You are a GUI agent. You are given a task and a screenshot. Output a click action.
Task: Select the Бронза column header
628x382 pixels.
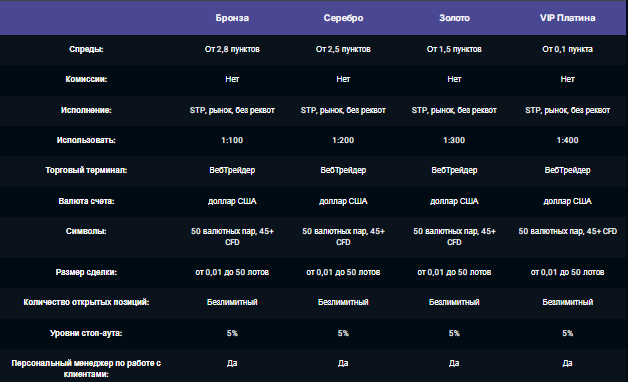tap(232, 18)
